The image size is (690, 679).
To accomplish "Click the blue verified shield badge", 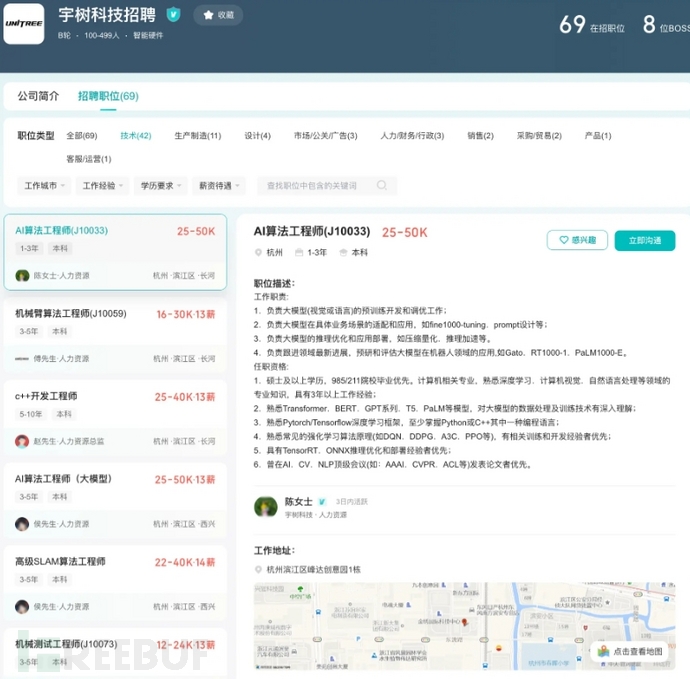I will 173,15.
